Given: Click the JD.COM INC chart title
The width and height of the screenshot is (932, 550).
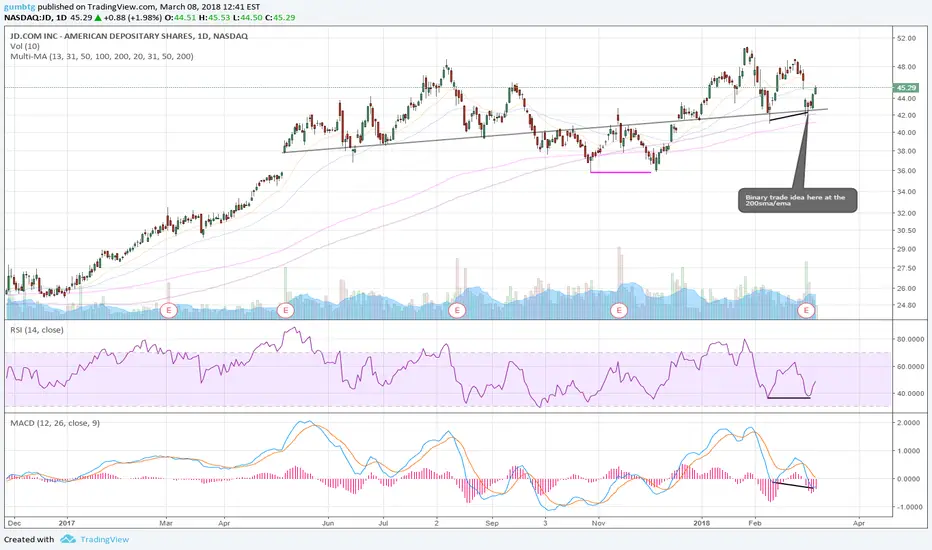Looking at the screenshot, I should (129, 36).
